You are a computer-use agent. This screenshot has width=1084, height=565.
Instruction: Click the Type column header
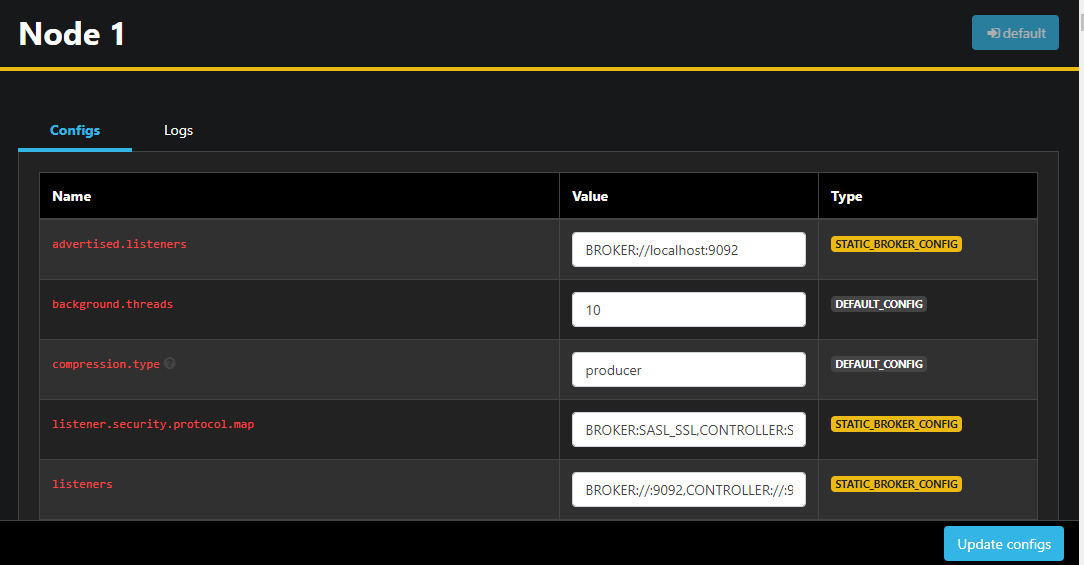click(x=846, y=196)
